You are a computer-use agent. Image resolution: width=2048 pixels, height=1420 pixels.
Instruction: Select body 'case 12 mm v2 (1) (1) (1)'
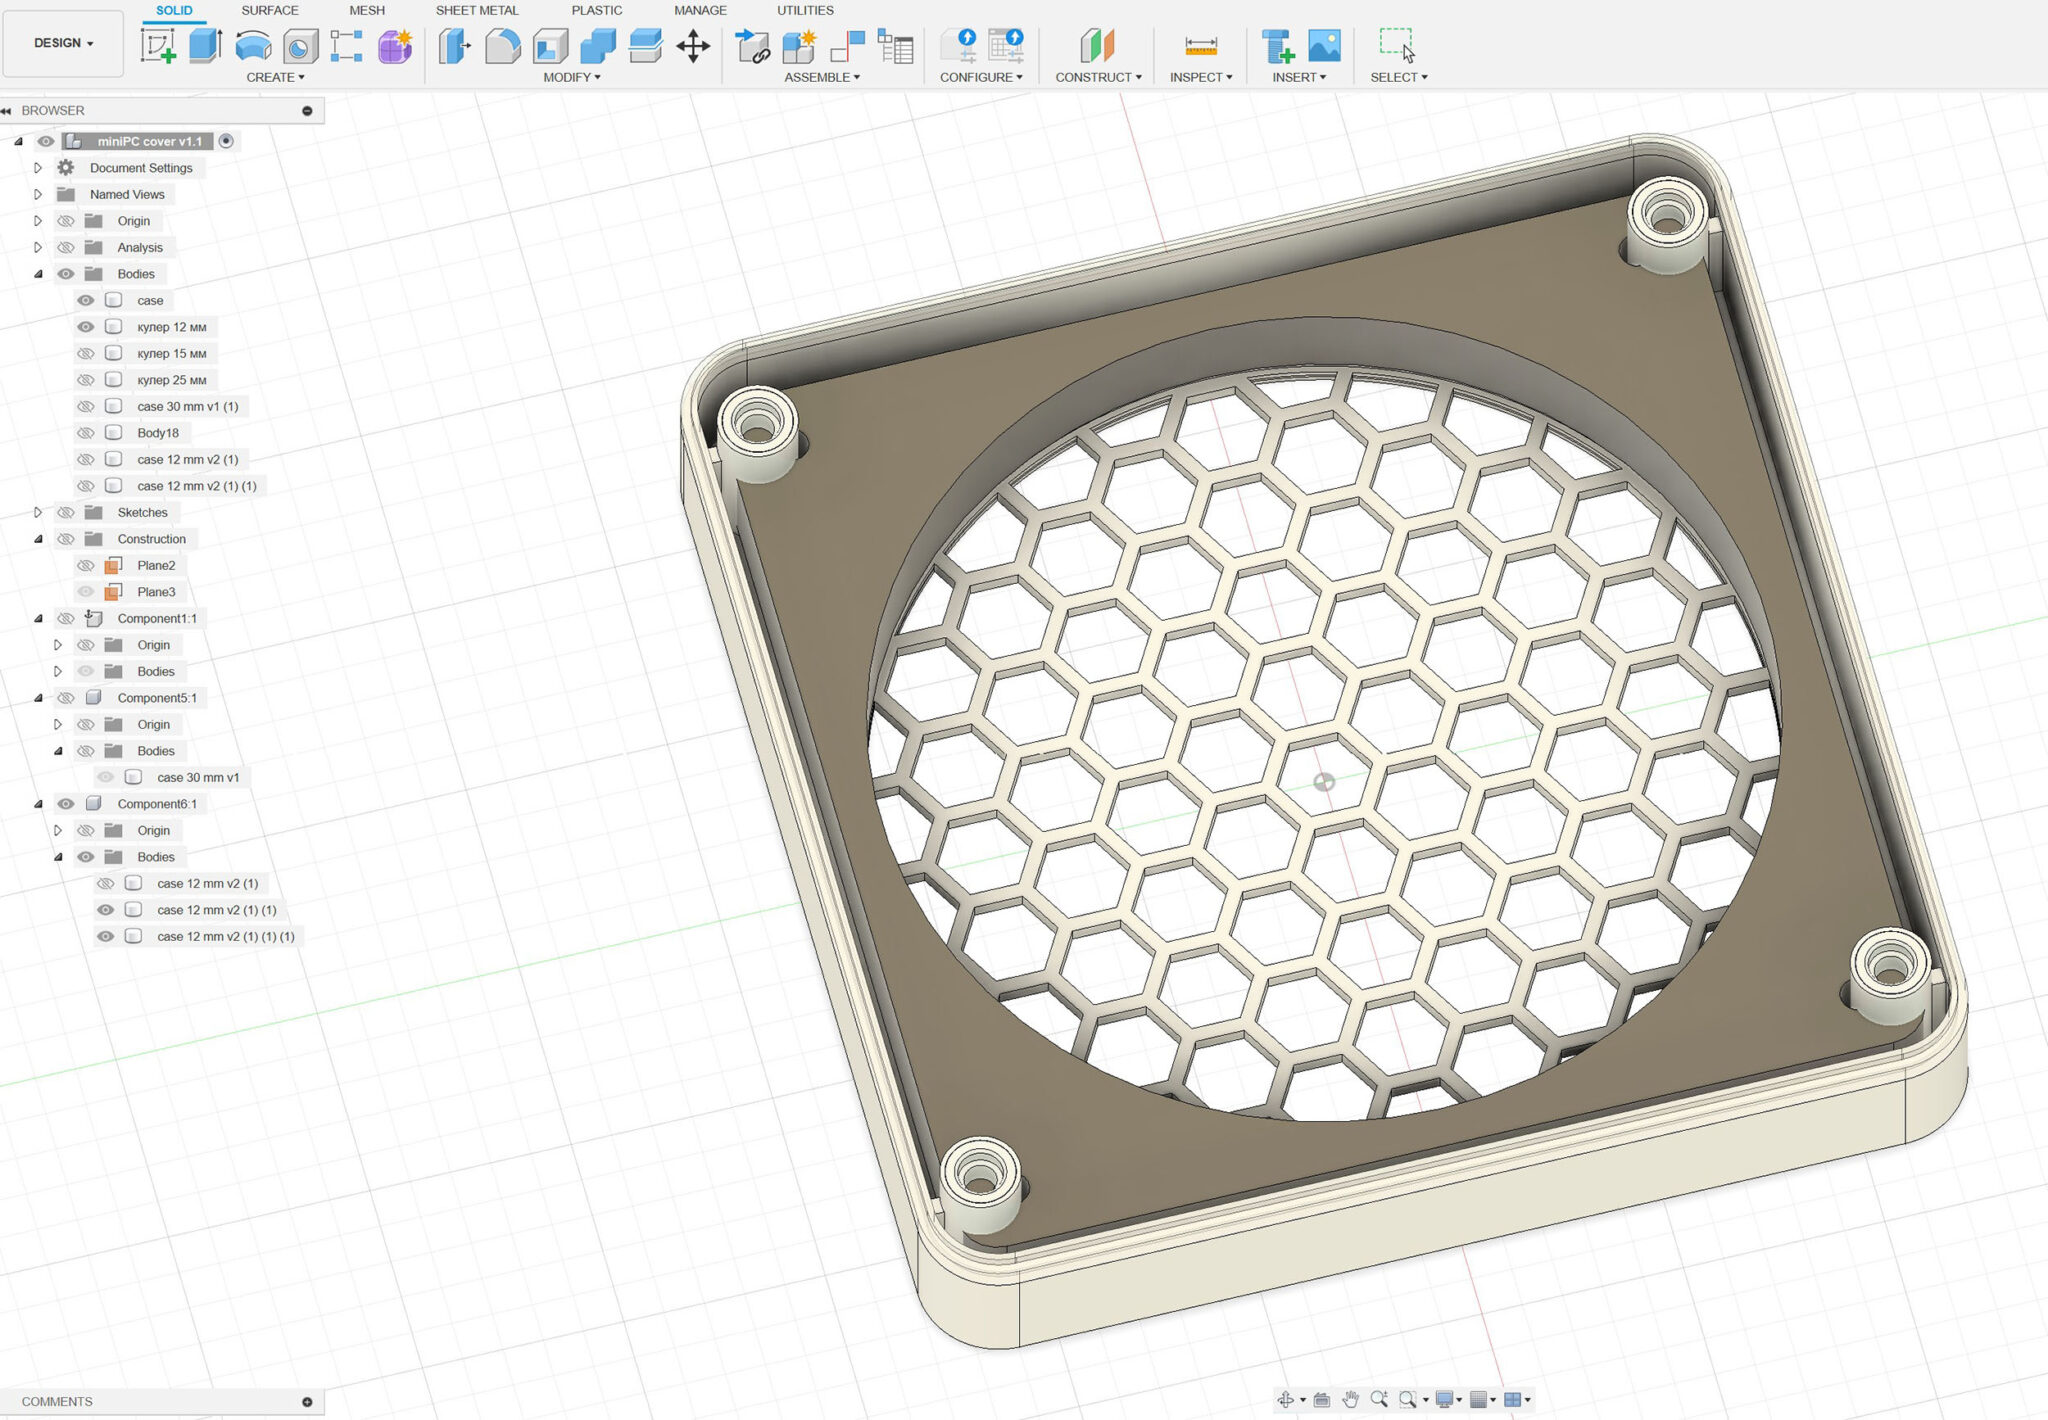coord(225,936)
